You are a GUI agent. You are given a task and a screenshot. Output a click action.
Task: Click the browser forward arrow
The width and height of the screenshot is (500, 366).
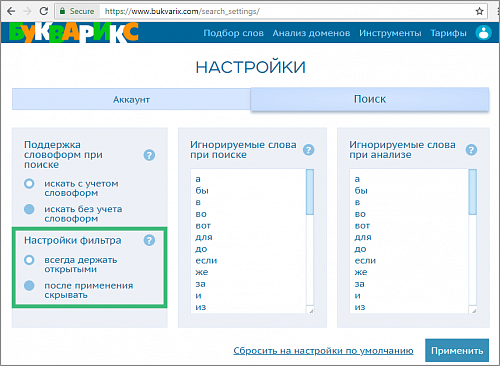(x=27, y=11)
